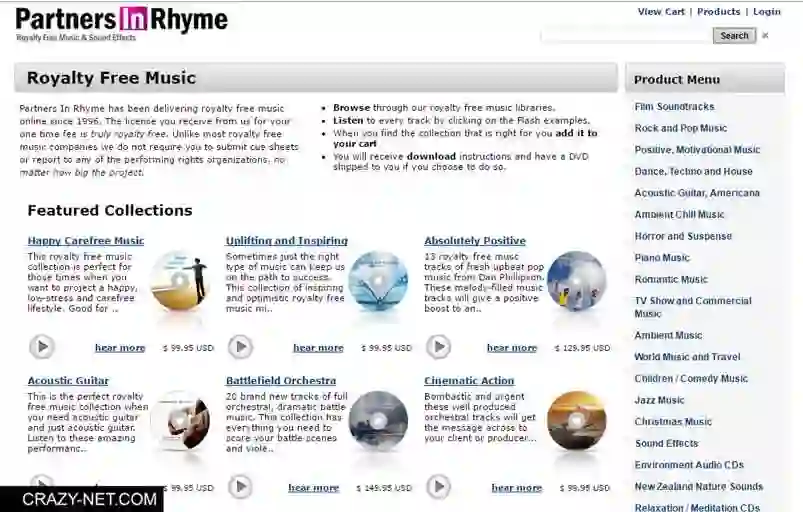Click the Battlefield Orchestra CD image

click(x=378, y=421)
